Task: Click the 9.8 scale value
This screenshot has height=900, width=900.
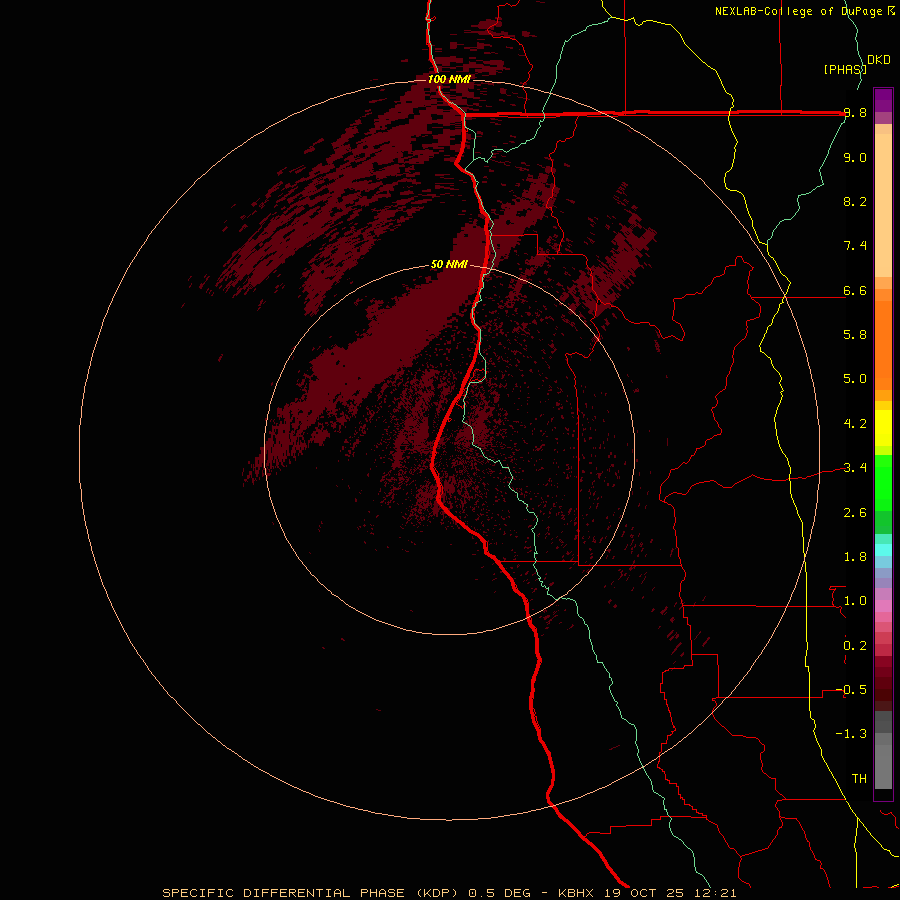Action: (x=855, y=113)
